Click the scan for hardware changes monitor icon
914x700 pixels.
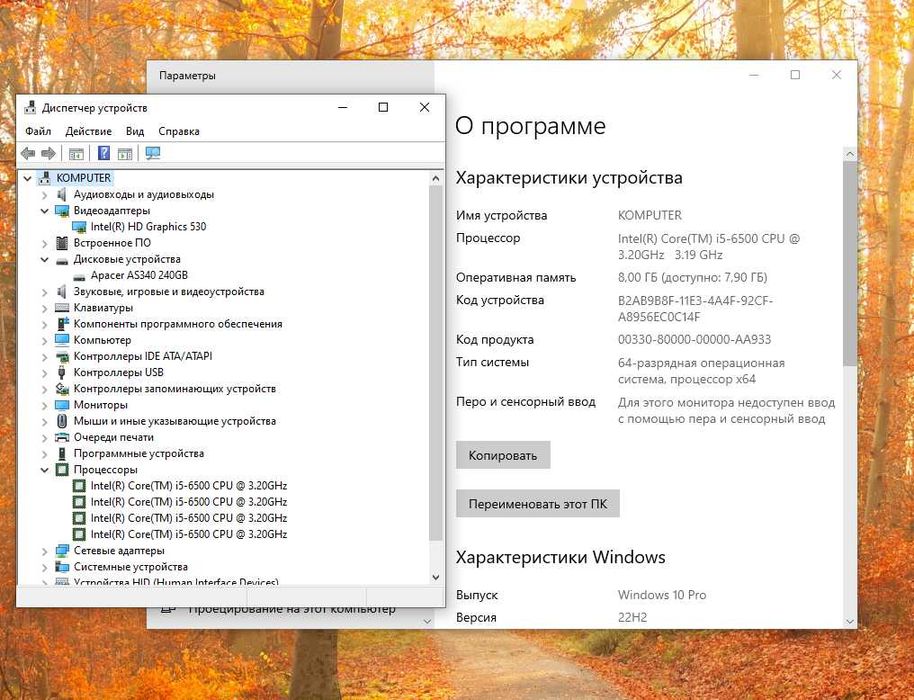(153, 153)
